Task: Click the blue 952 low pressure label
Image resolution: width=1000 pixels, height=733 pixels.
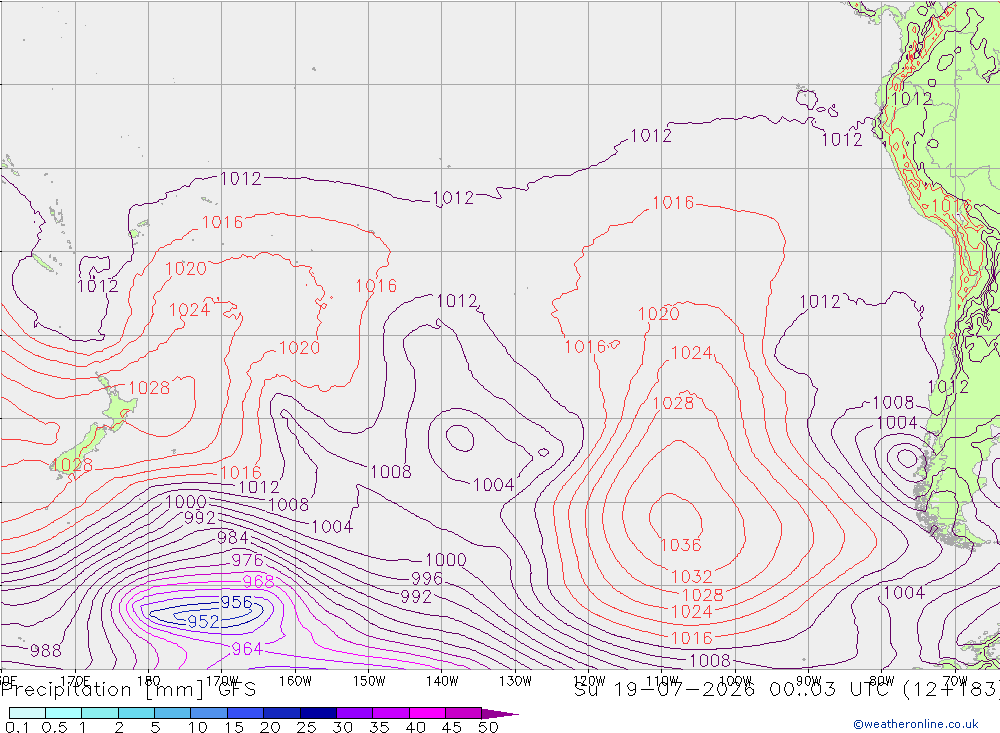Action: [203, 621]
